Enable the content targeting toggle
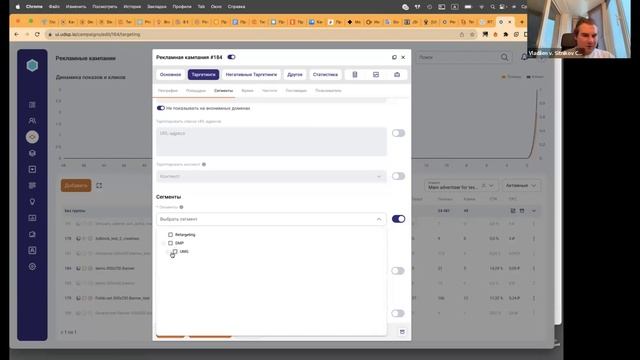Screen dimensions: 640x360 (x=398, y=176)
